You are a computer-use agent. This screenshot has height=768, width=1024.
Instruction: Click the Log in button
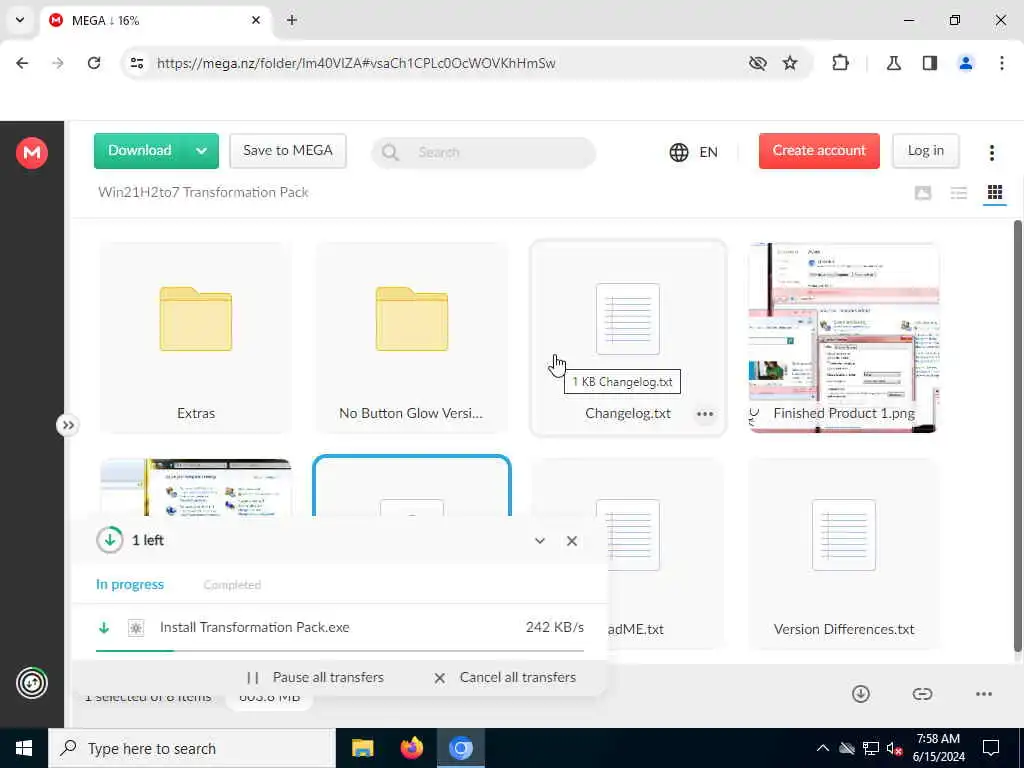click(925, 151)
